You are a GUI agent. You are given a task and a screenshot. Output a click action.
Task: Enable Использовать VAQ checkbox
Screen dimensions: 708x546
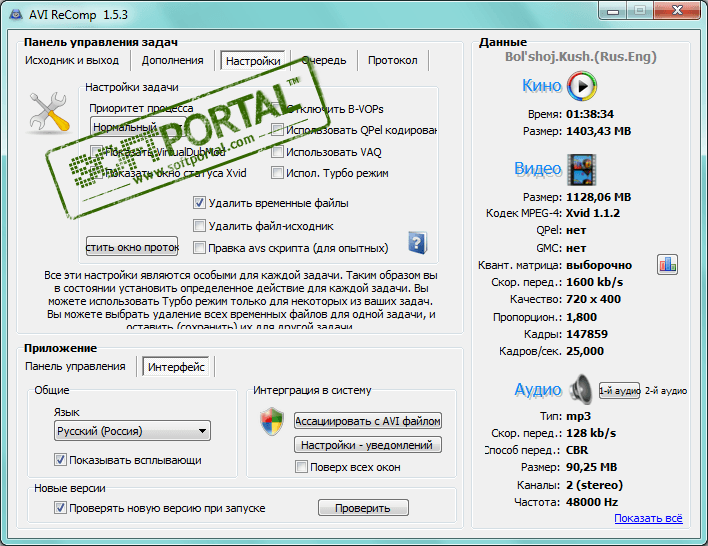[x=277, y=152]
